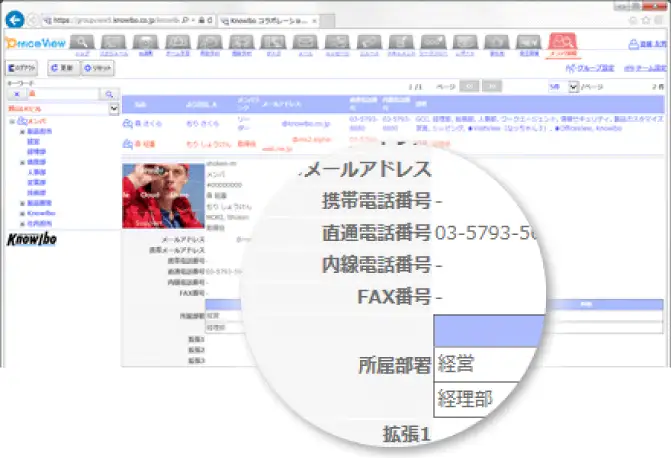
Task: Click the member icon in the red selected row
Action: (x=127, y=144)
